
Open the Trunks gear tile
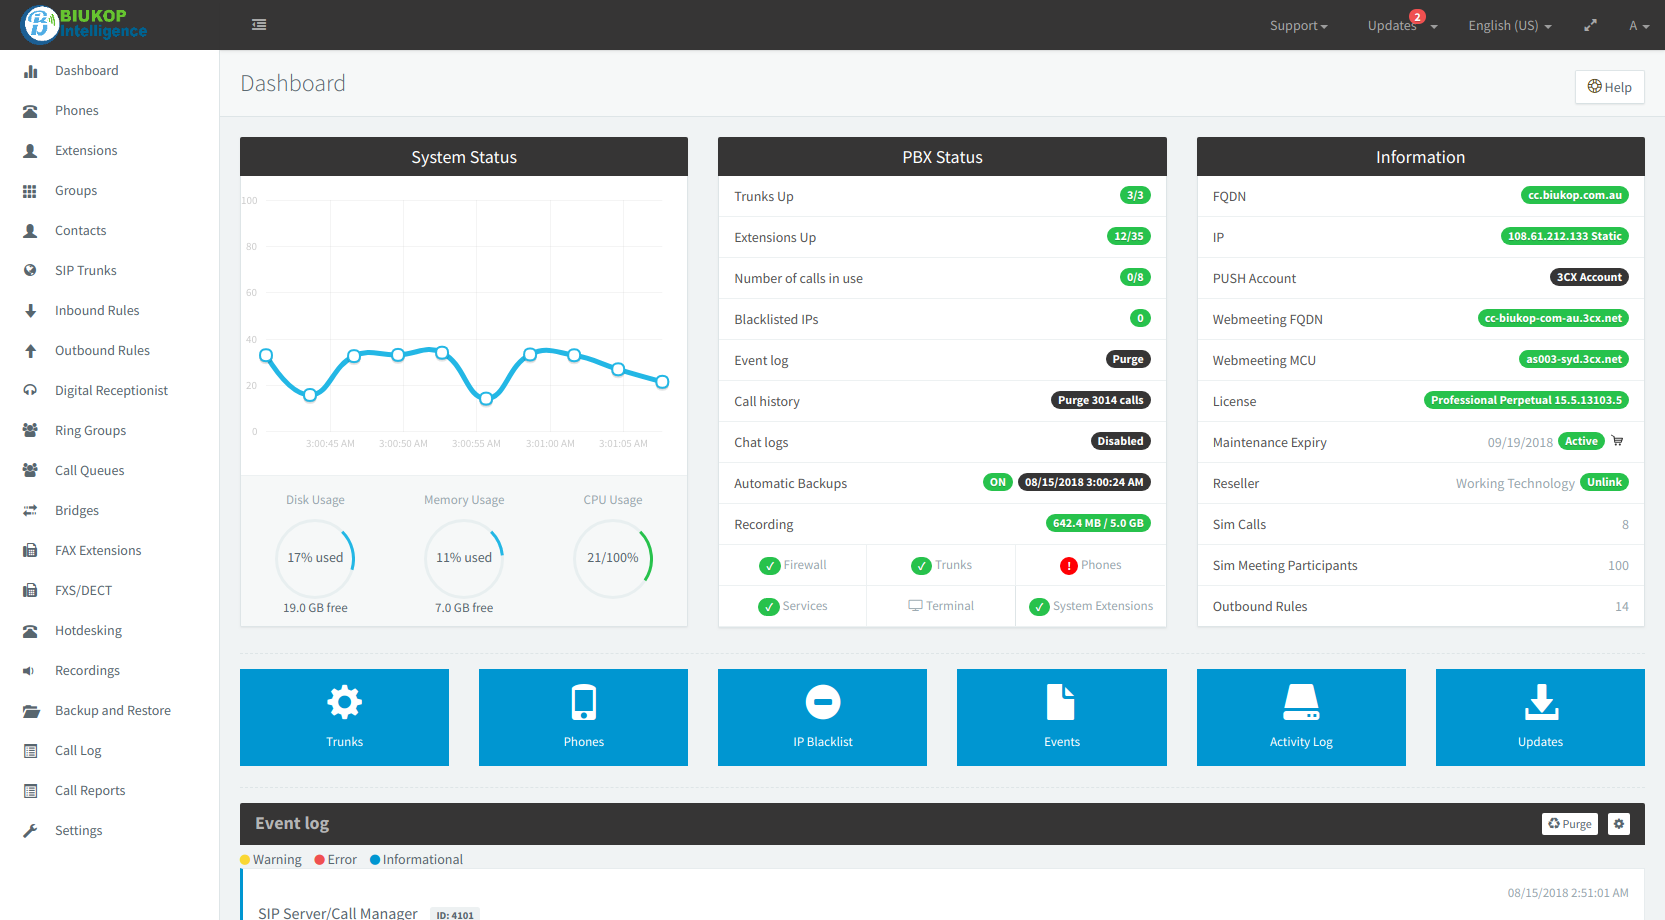click(344, 717)
